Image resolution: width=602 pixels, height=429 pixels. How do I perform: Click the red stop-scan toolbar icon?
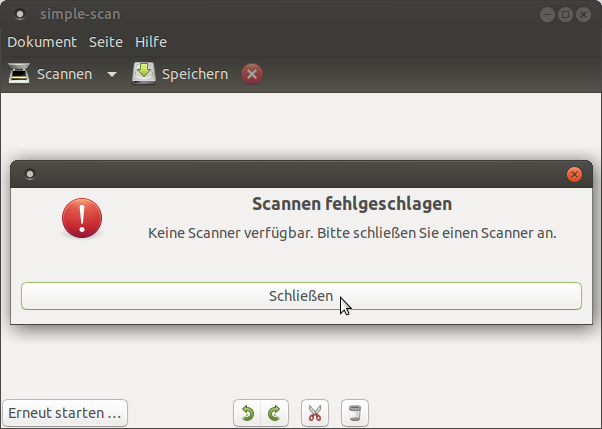coord(252,74)
